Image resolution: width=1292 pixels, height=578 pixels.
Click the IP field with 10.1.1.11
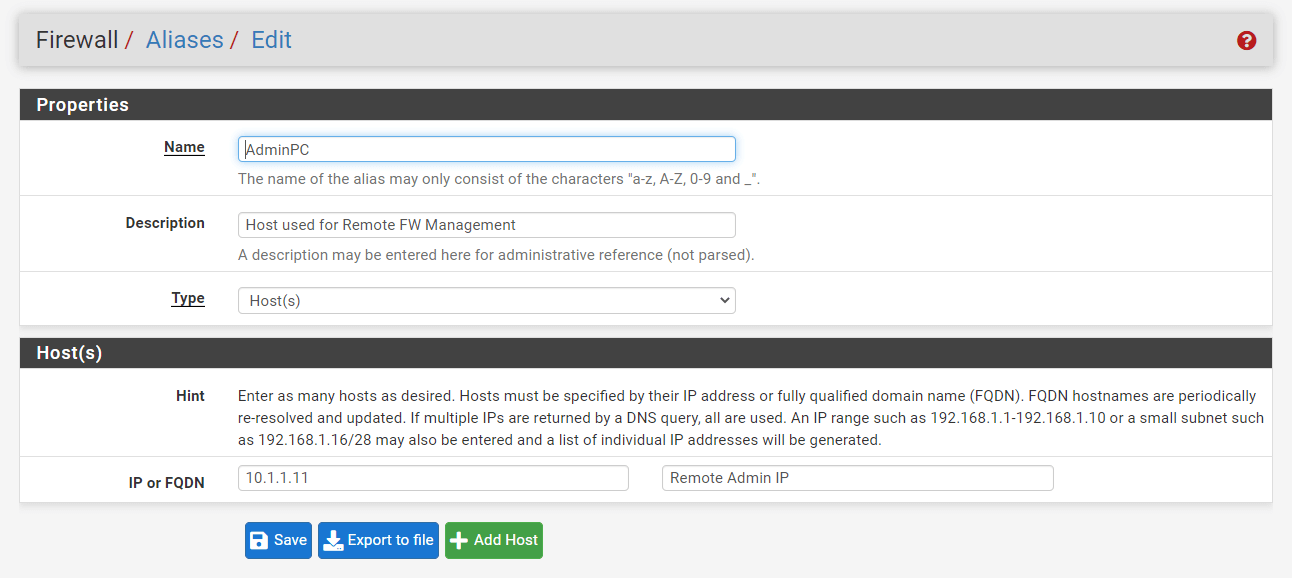click(433, 478)
